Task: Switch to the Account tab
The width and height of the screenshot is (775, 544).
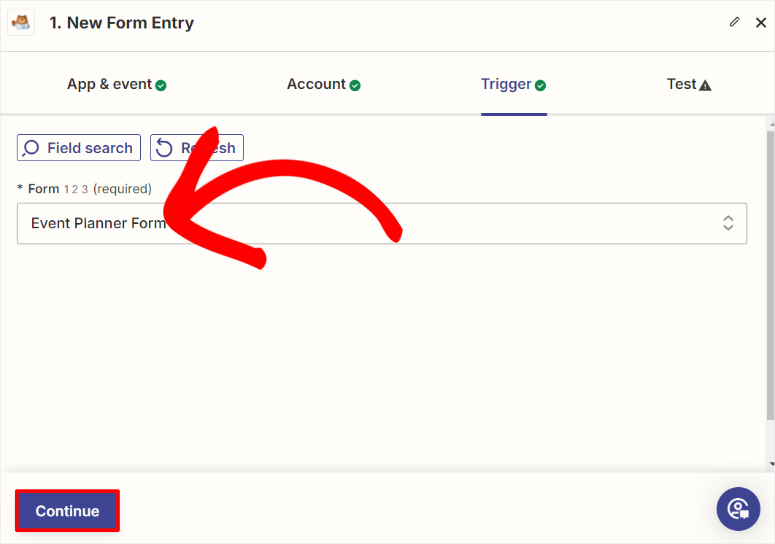Action: pyautogui.click(x=324, y=84)
